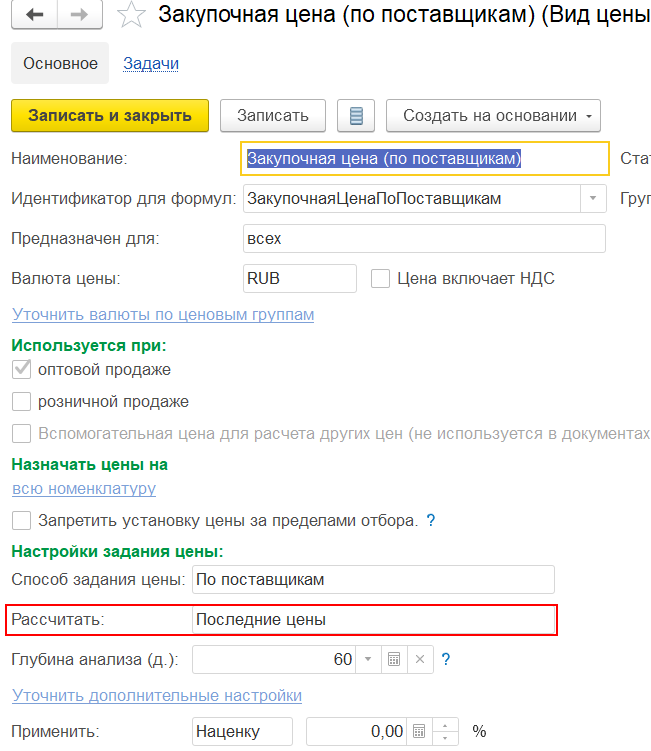This screenshot has width=651, height=751.
Task: Click the 'Рассчитать' field with 'Последние цены'
Action: (x=373, y=620)
